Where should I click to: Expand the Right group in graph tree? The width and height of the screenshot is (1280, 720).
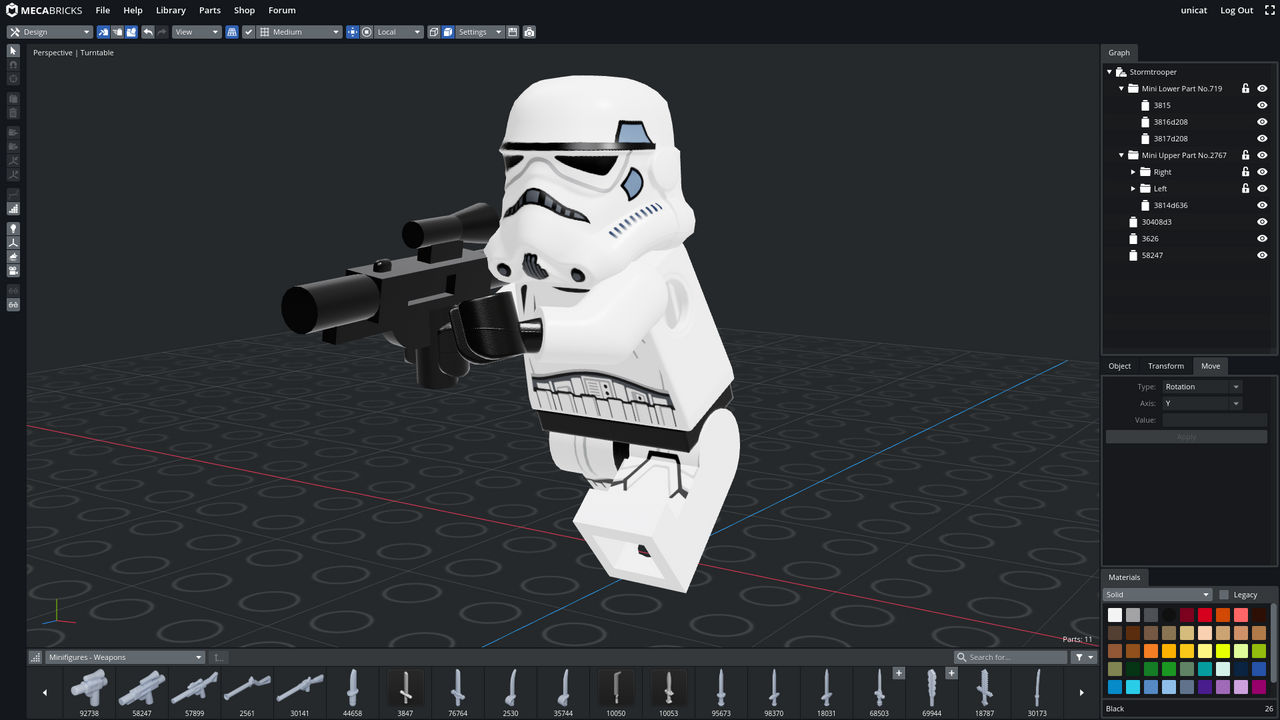click(1133, 172)
